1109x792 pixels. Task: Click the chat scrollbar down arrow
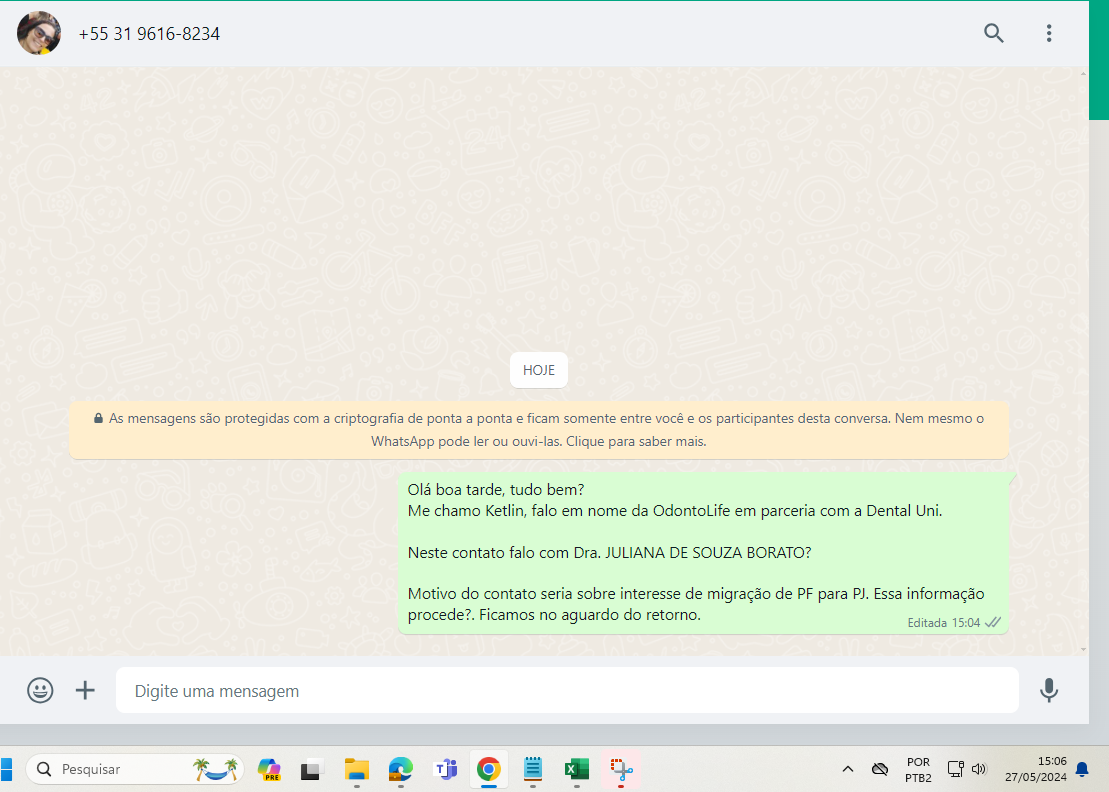coord(1084,649)
